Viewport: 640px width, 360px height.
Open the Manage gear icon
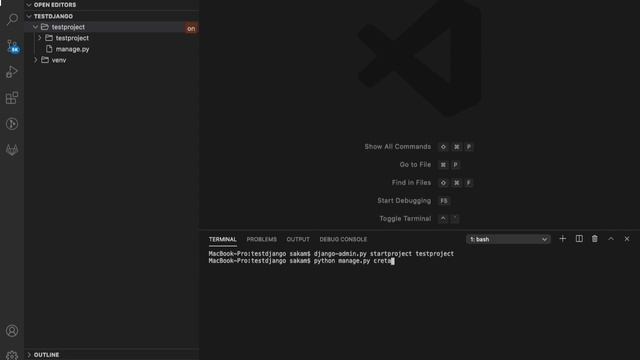pos(12,355)
